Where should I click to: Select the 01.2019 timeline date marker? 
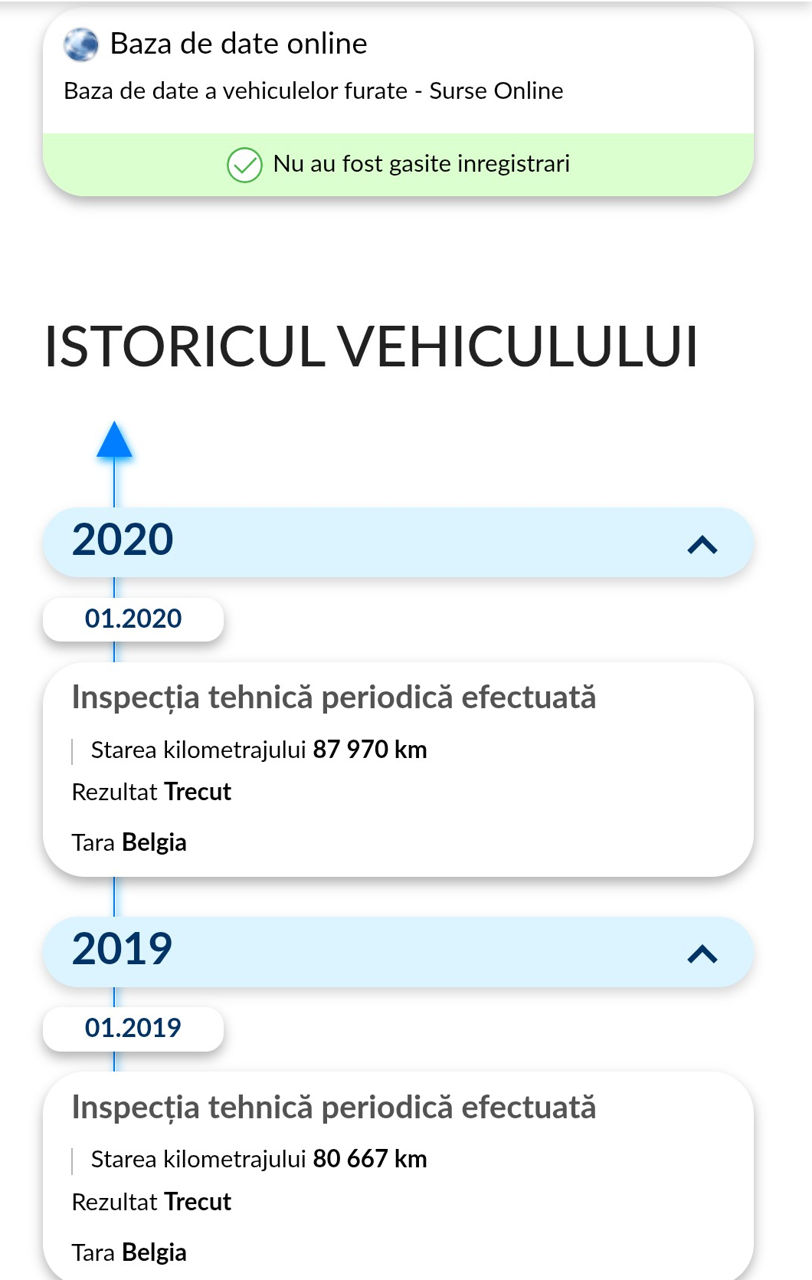tap(133, 1028)
